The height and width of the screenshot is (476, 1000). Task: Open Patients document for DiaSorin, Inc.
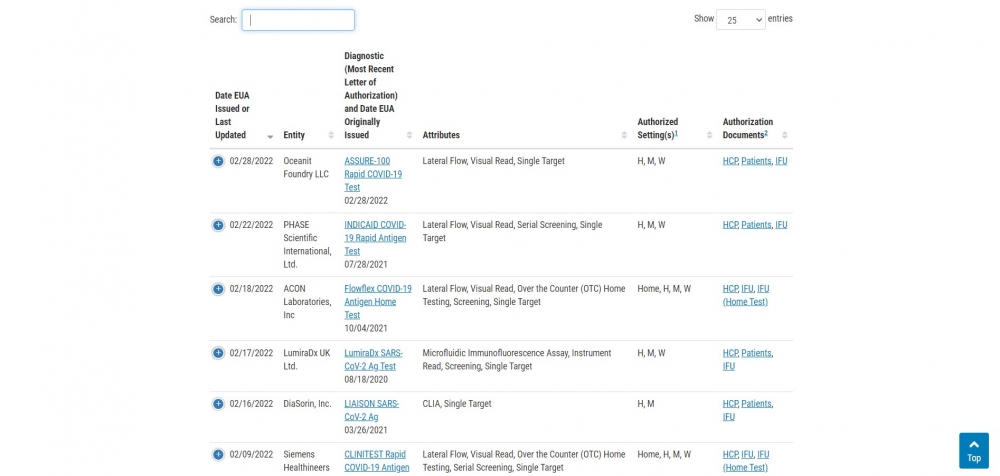(x=756, y=404)
